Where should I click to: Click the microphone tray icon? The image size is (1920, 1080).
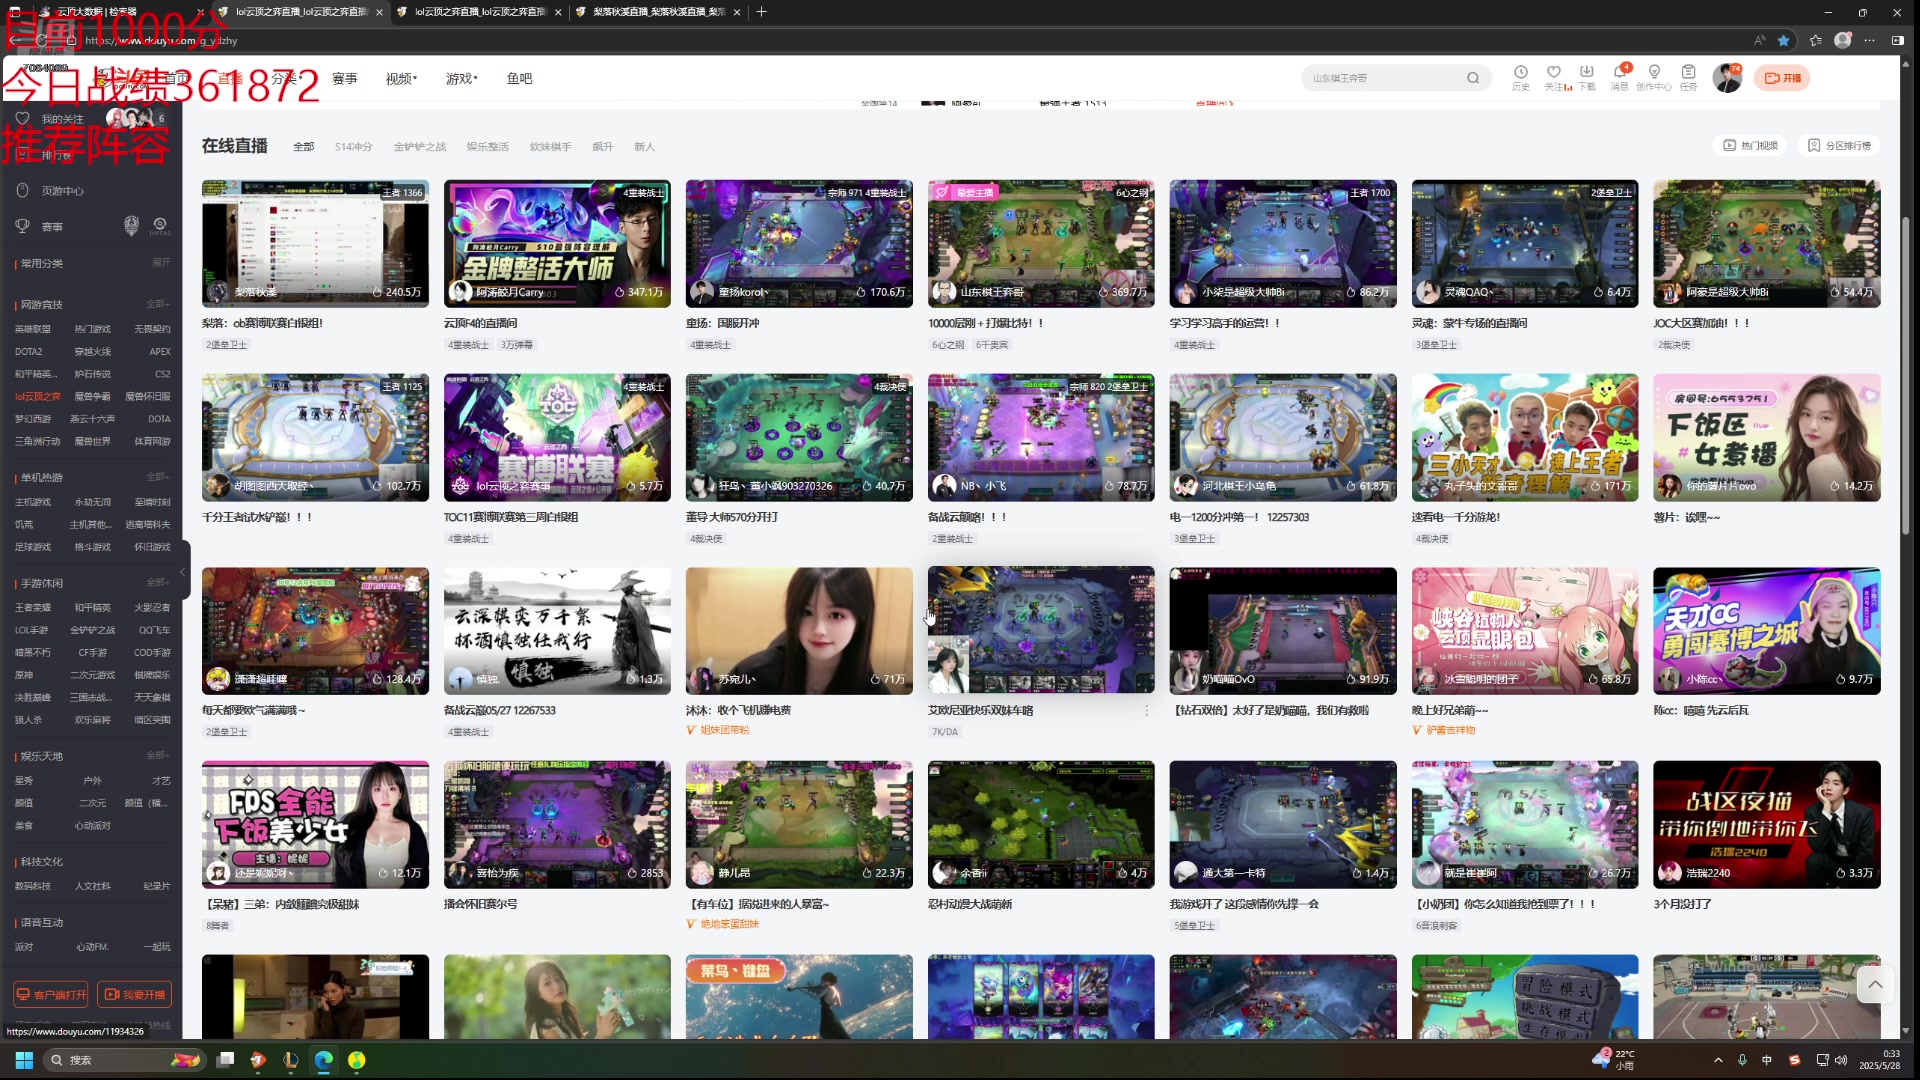pos(1742,1060)
